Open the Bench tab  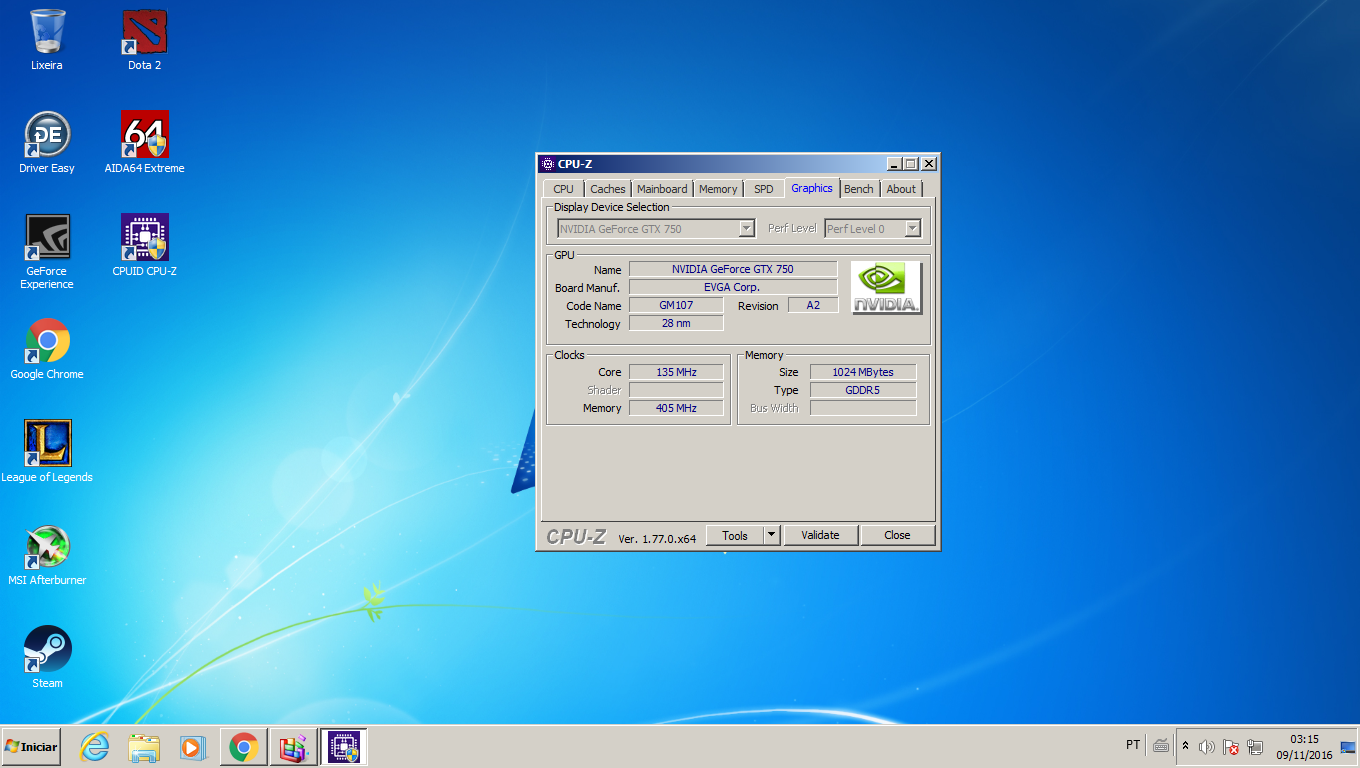[859, 189]
